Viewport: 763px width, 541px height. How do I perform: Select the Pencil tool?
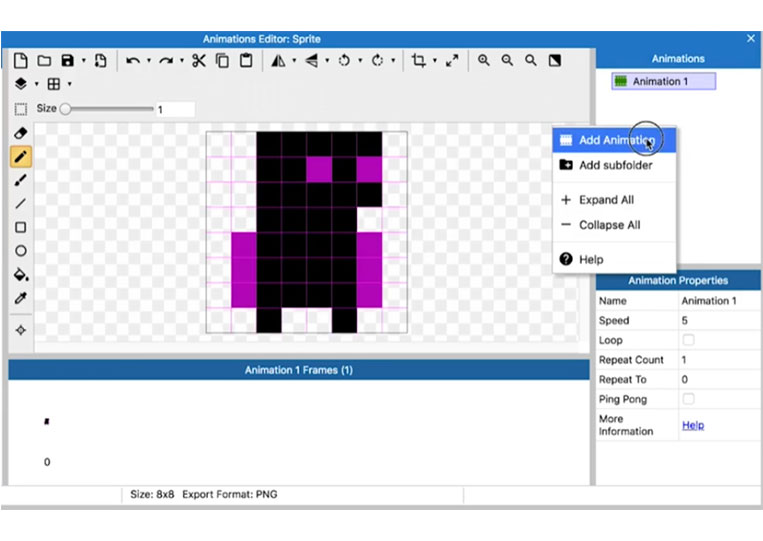pyautogui.click(x=20, y=157)
